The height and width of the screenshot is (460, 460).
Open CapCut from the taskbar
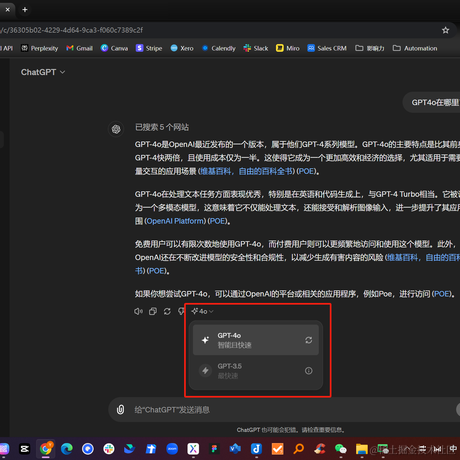pos(25,449)
